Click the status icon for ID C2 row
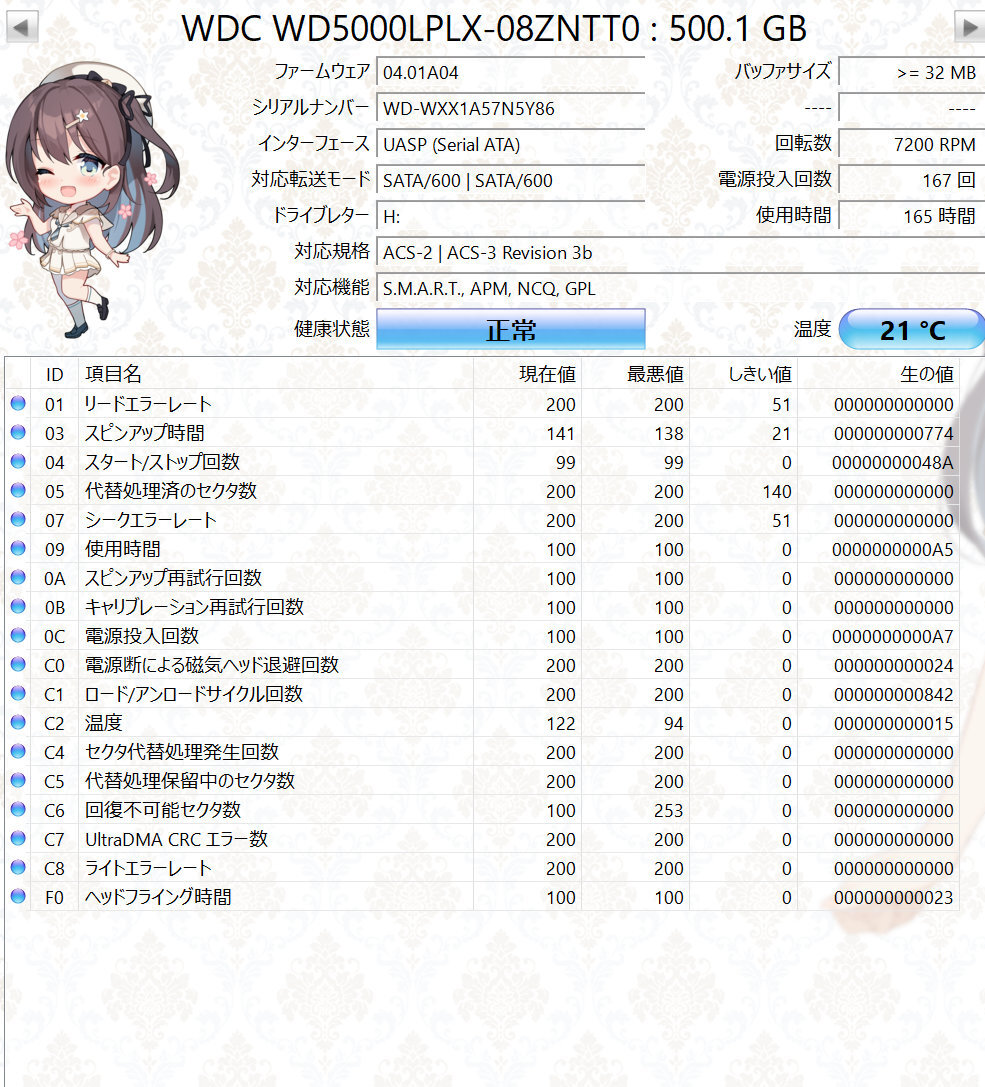 18,723
